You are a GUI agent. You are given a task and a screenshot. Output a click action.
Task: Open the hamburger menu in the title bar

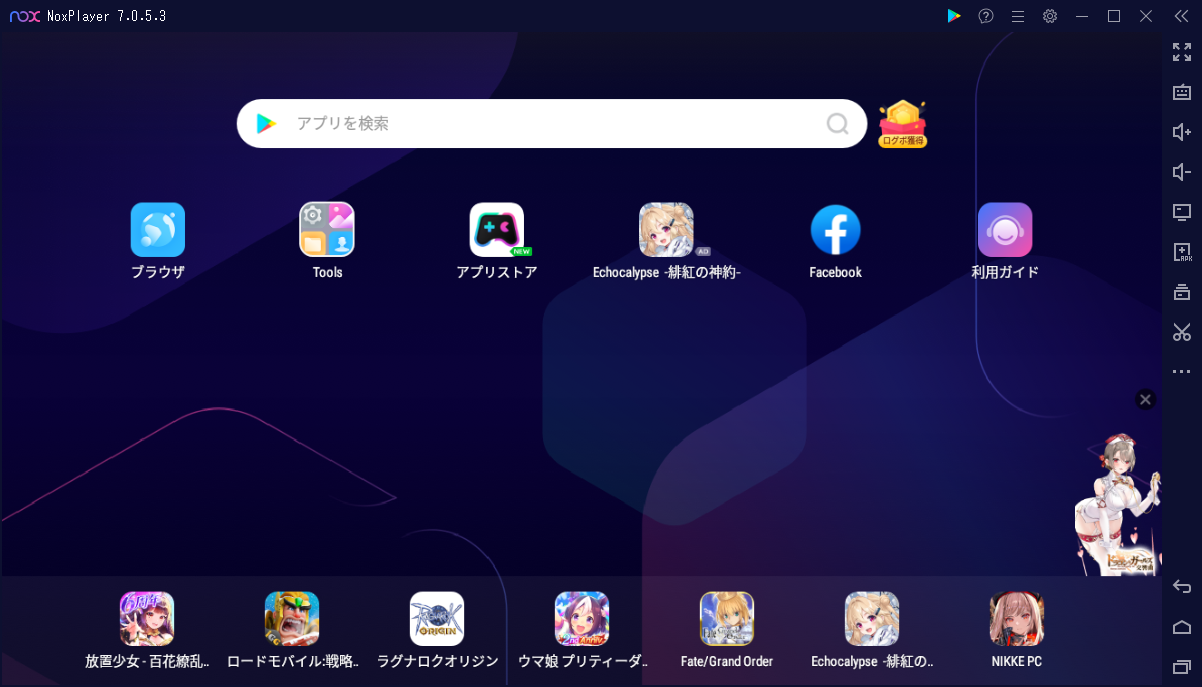click(1018, 16)
